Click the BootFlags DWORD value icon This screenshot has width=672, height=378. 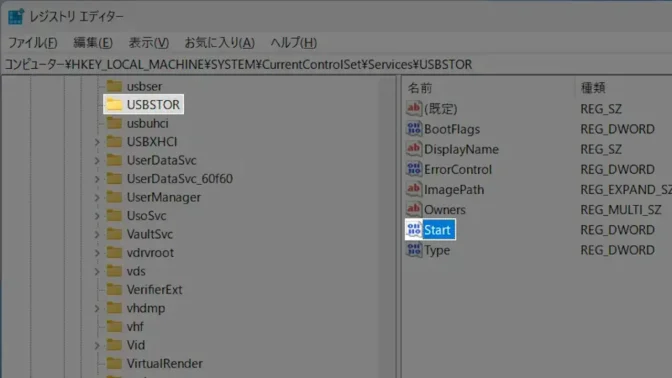coord(414,129)
